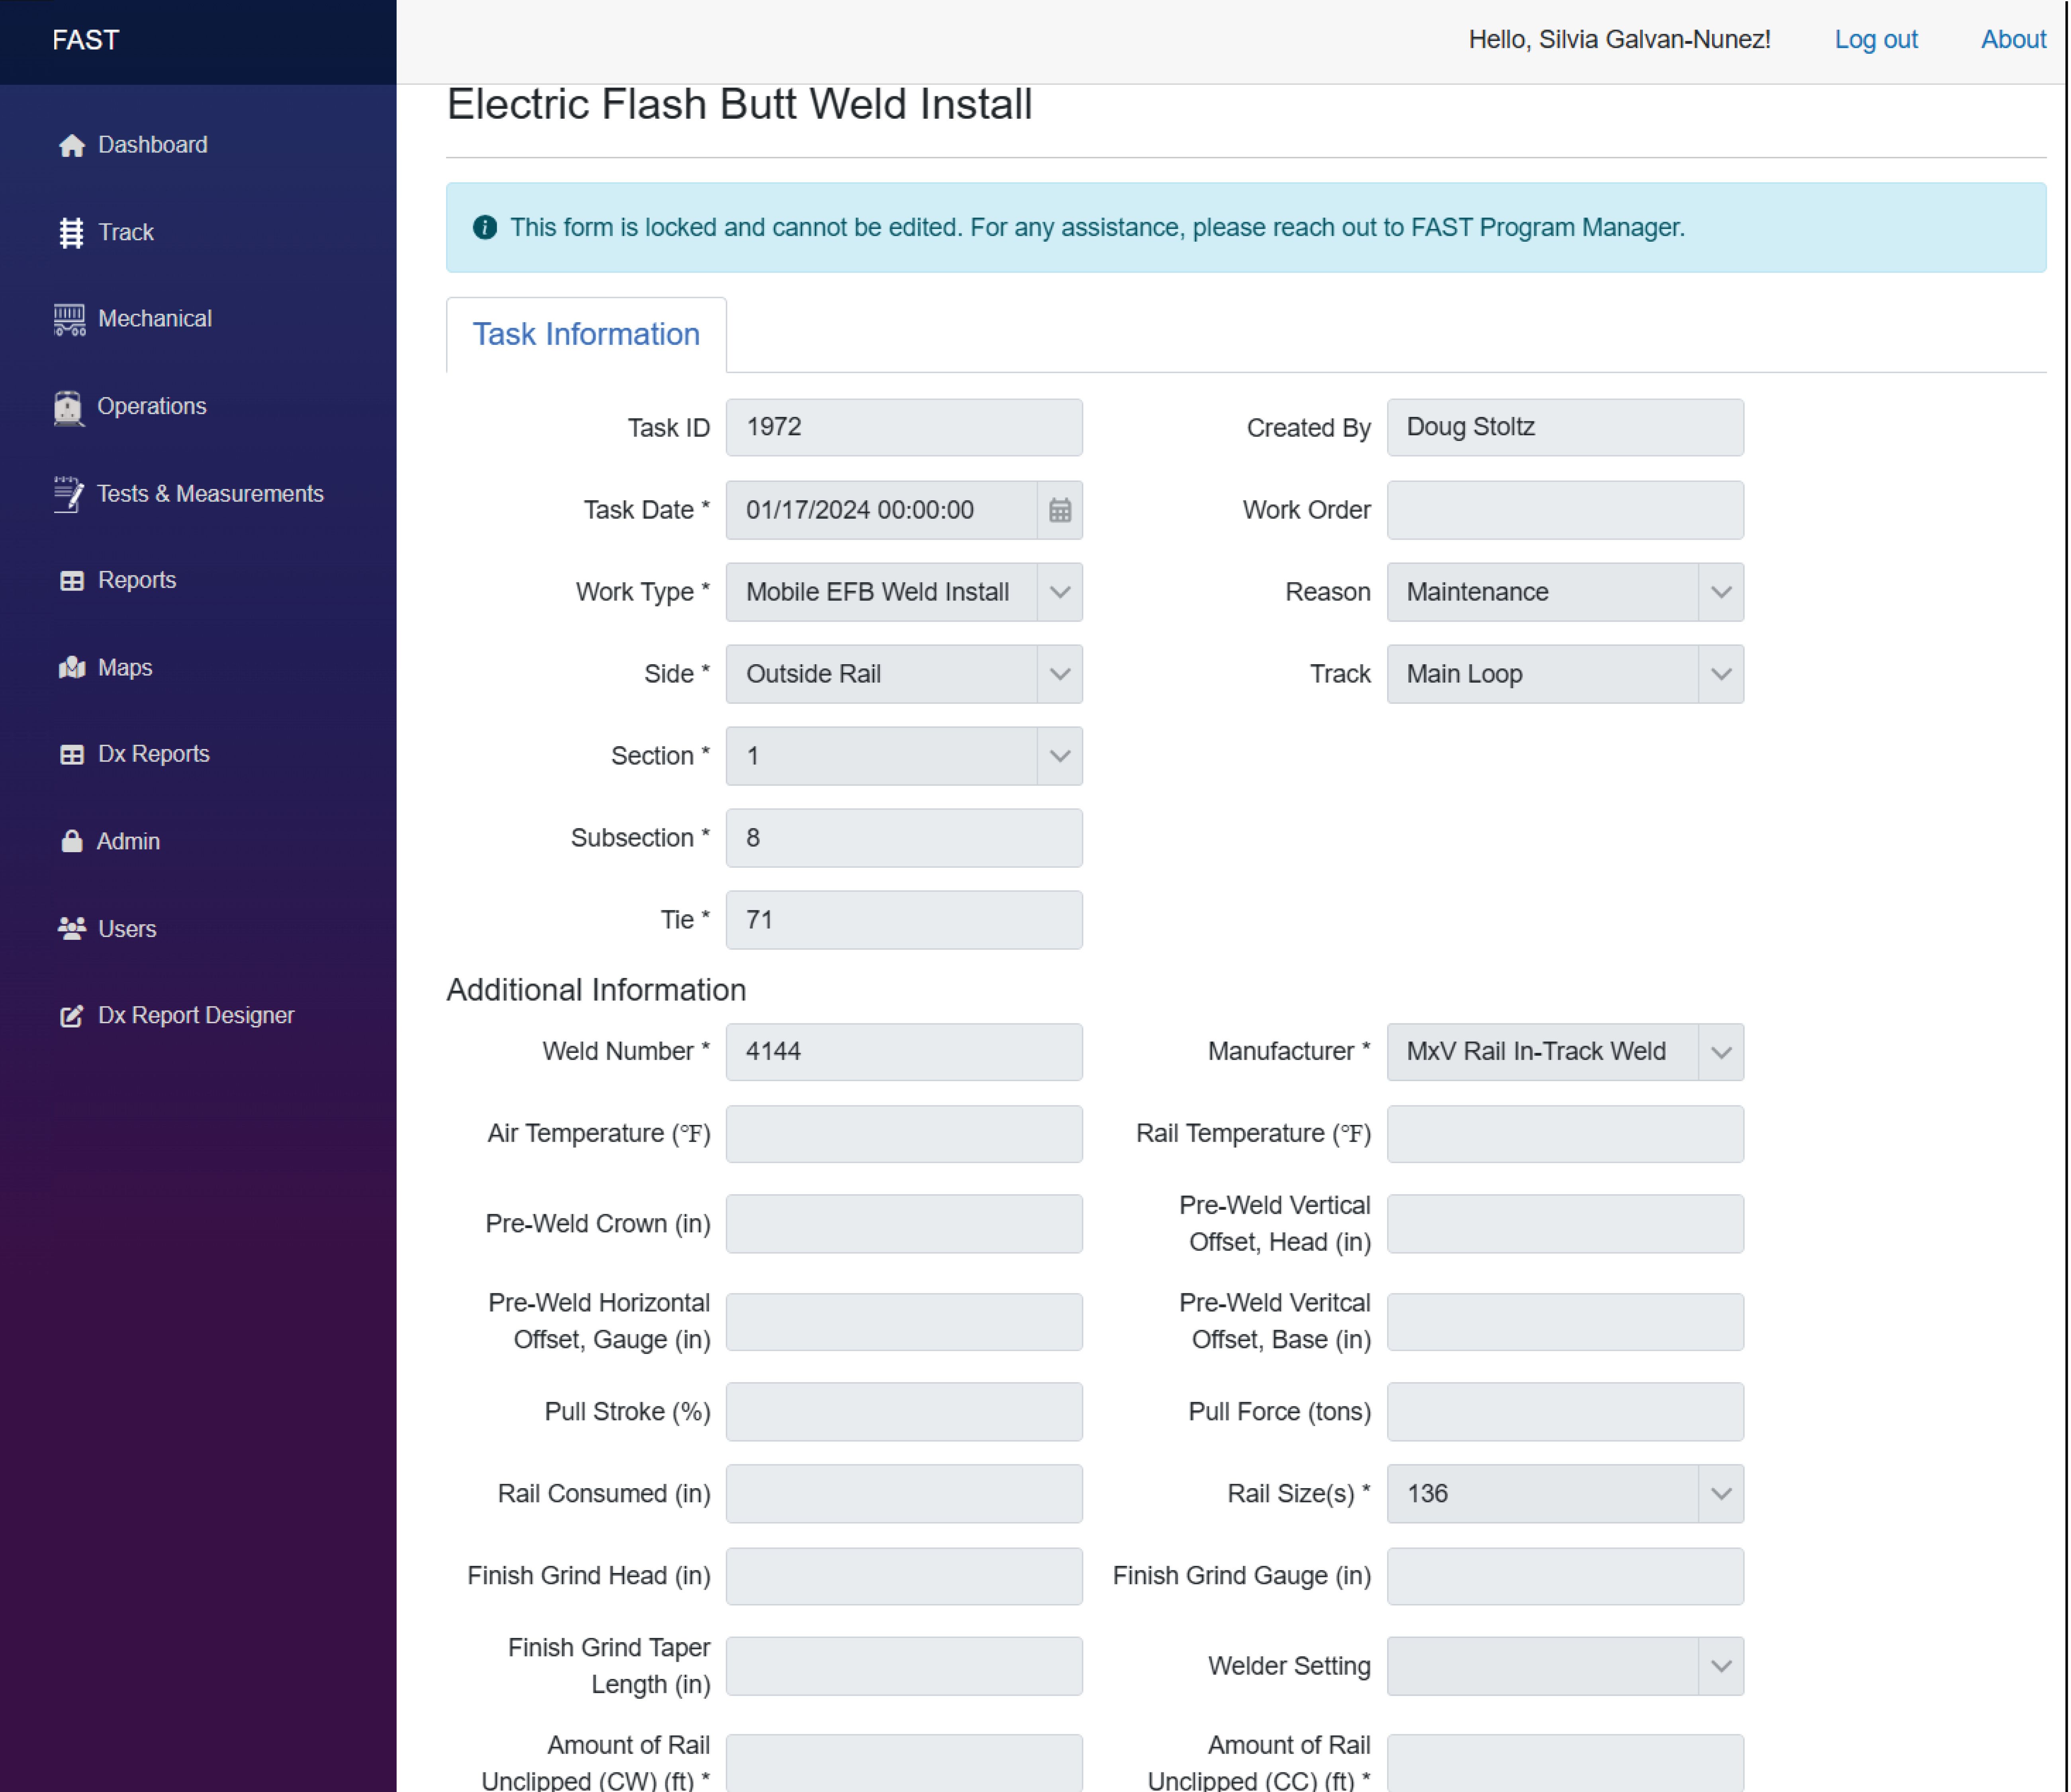Click the Tests & Measurements notepad icon
Screen dimensions: 2071x1792
click(68, 495)
